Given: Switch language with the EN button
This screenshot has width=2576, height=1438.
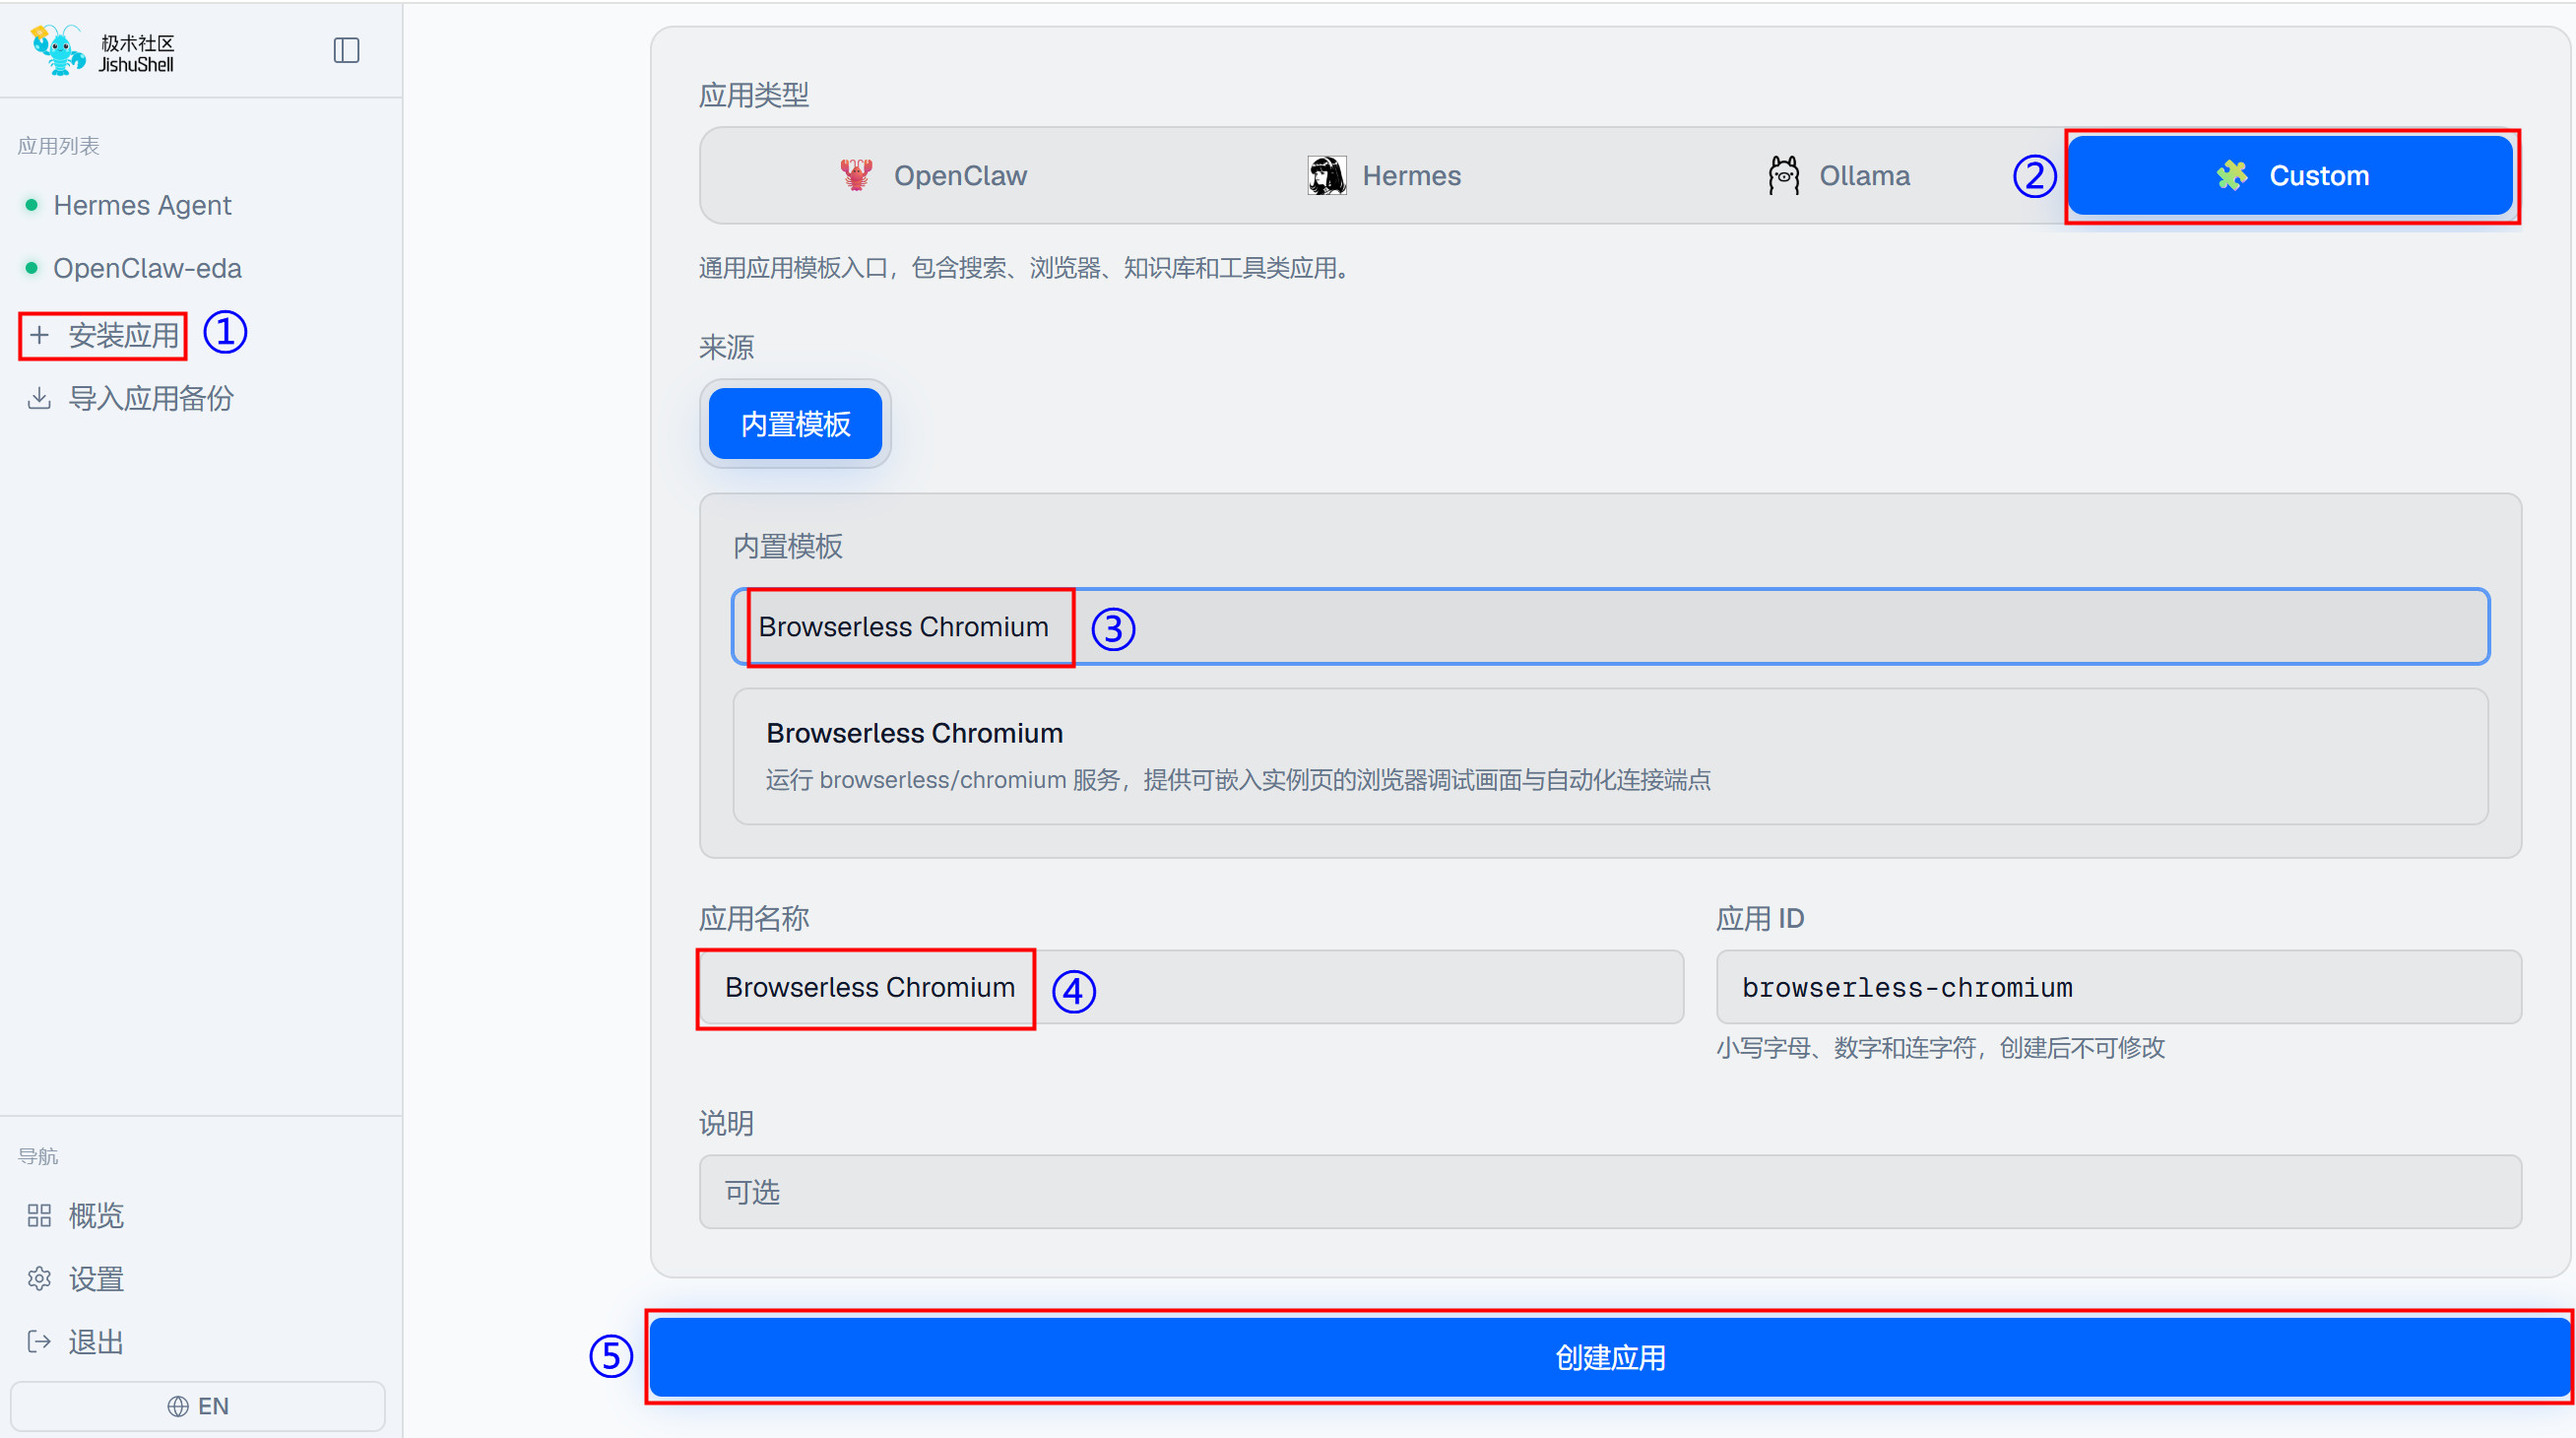Looking at the screenshot, I should [x=198, y=1406].
